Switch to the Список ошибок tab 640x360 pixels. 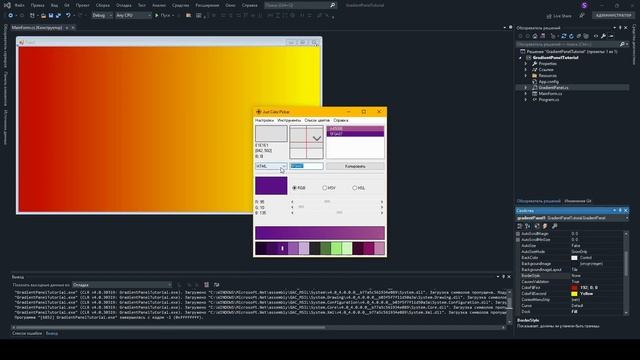coord(27,333)
